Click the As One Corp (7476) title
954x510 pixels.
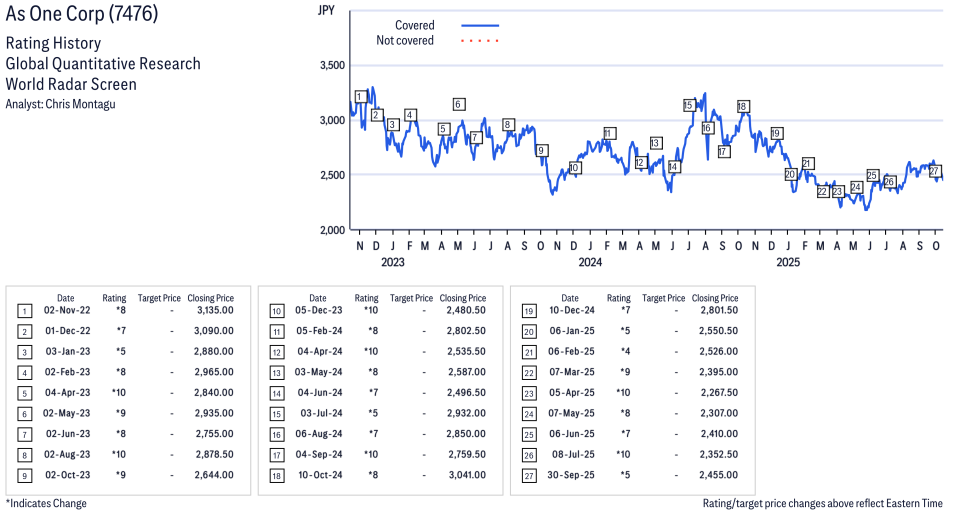pos(82,15)
